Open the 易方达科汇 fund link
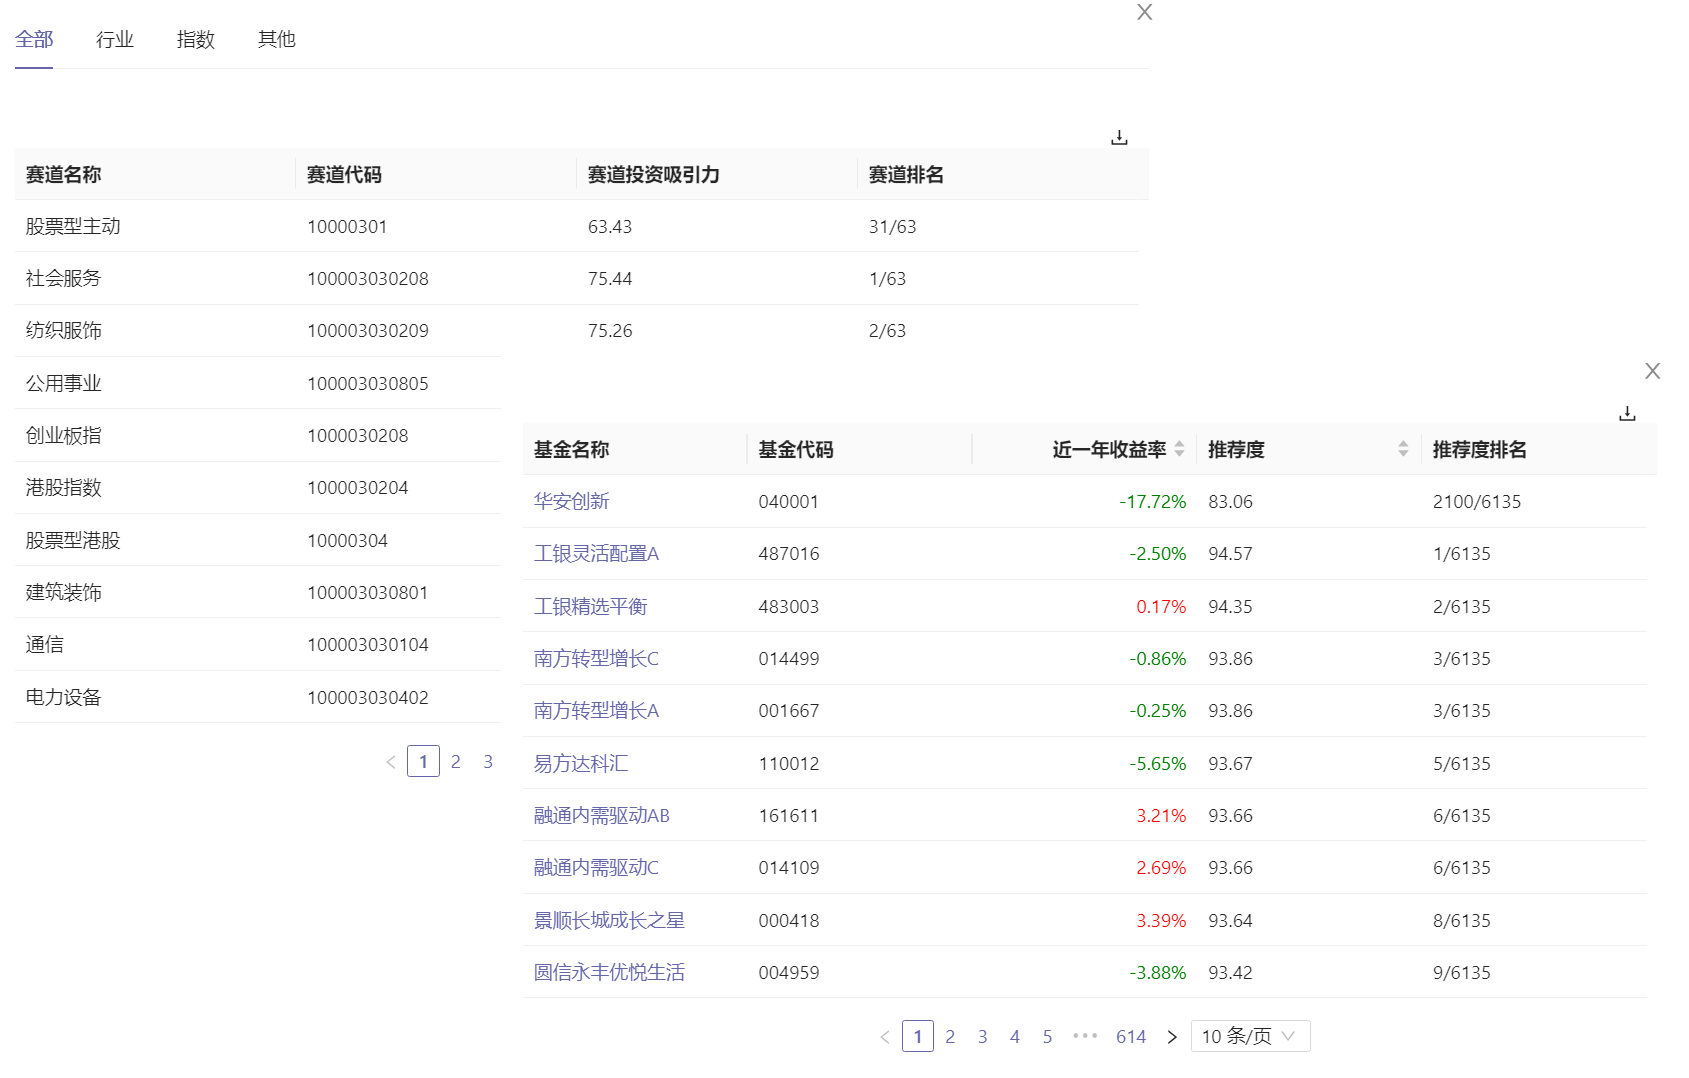Image resolution: width=1689 pixels, height=1078 pixels. pos(581,764)
